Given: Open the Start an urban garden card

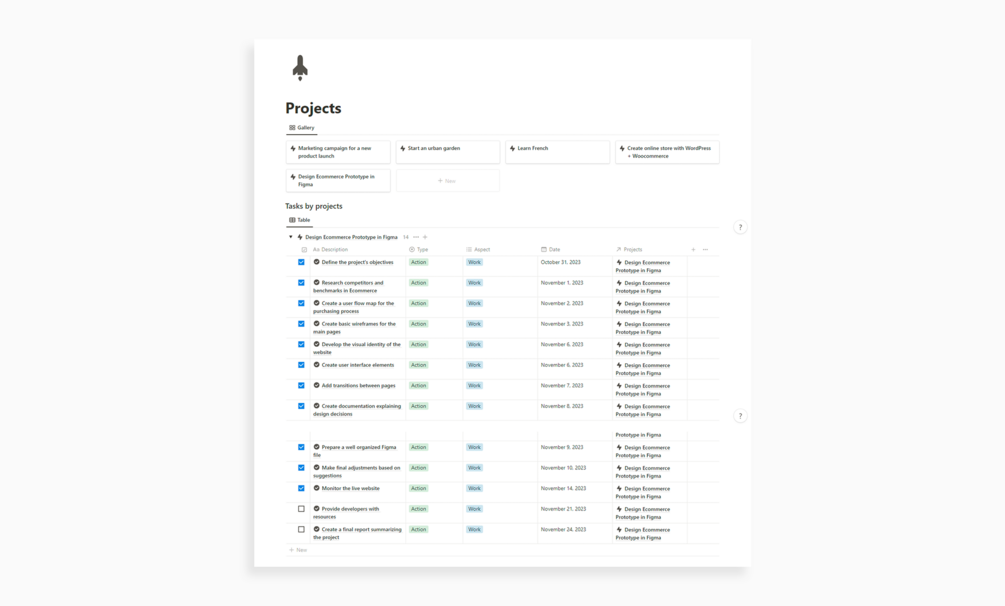Looking at the screenshot, I should pyautogui.click(x=447, y=152).
